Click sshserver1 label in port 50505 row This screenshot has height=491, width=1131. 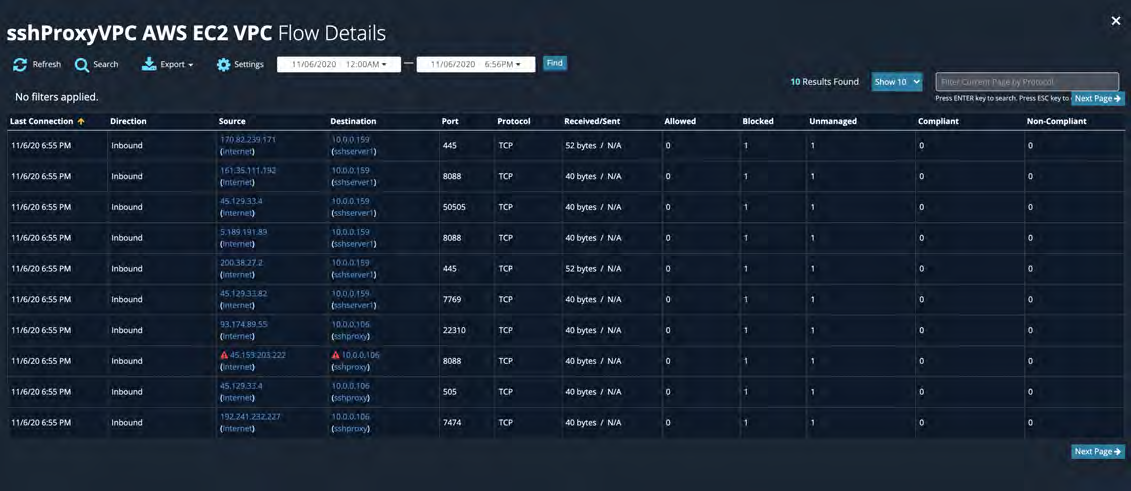(353, 213)
